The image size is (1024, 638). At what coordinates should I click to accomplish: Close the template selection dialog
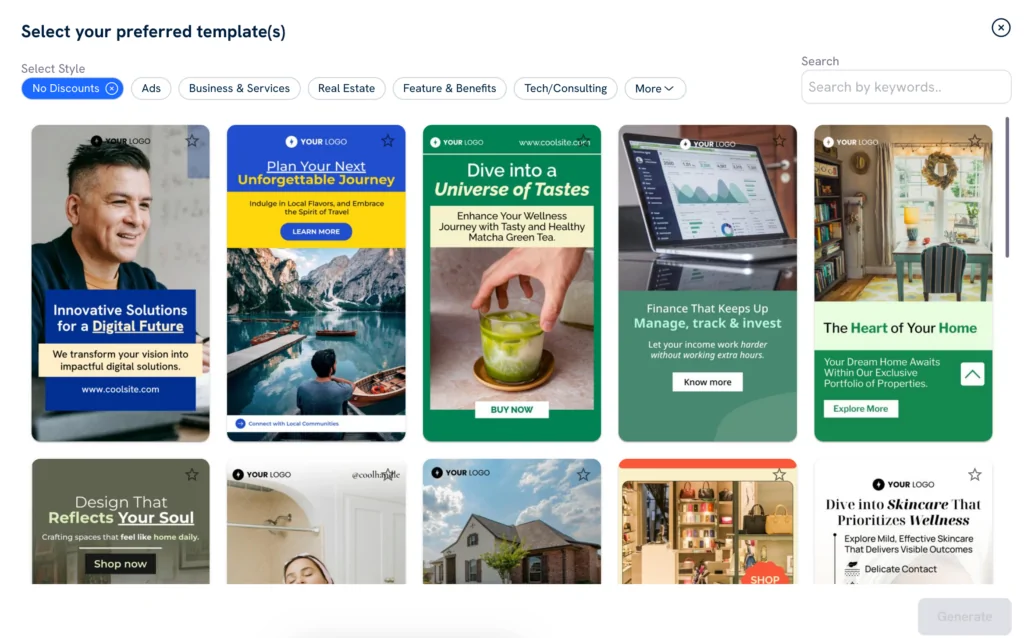coord(1000,27)
